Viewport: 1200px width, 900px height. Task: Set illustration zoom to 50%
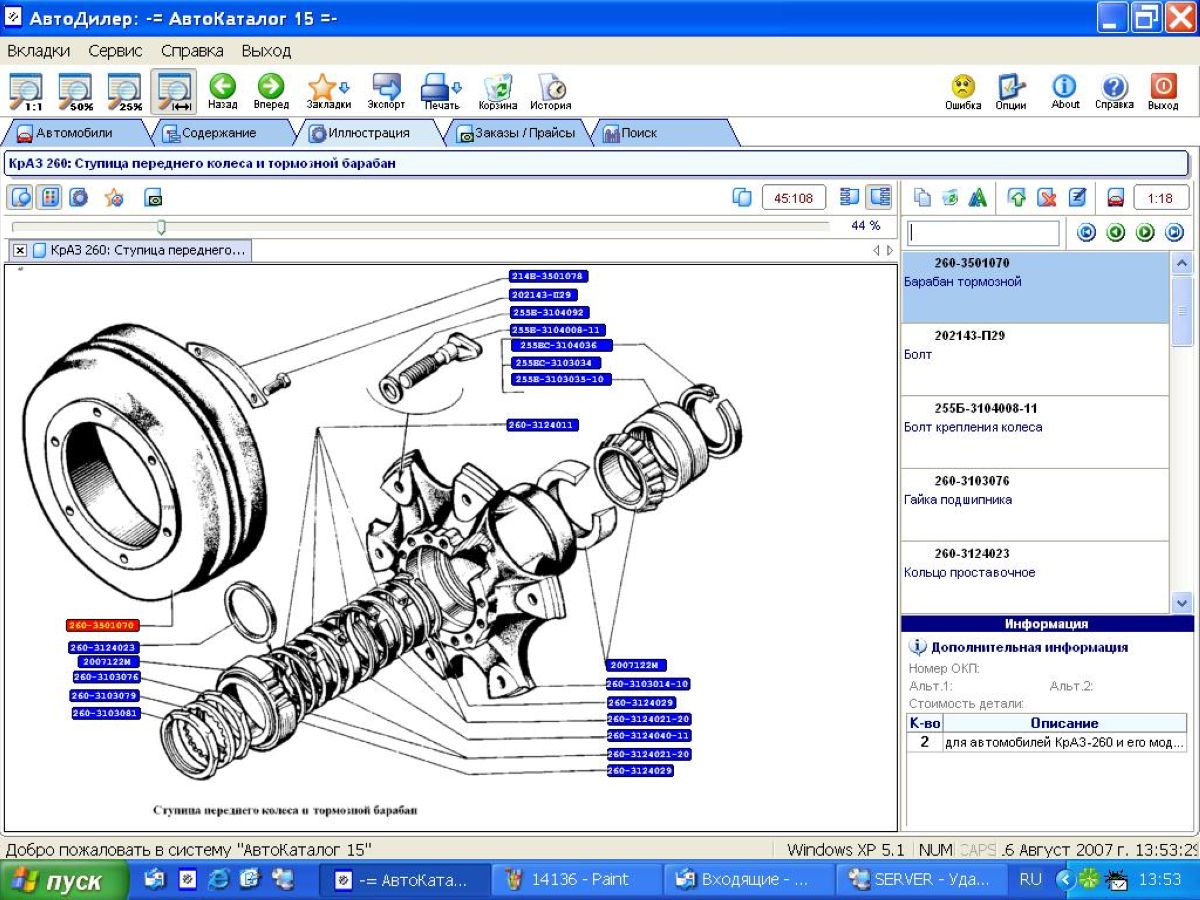[x=76, y=90]
